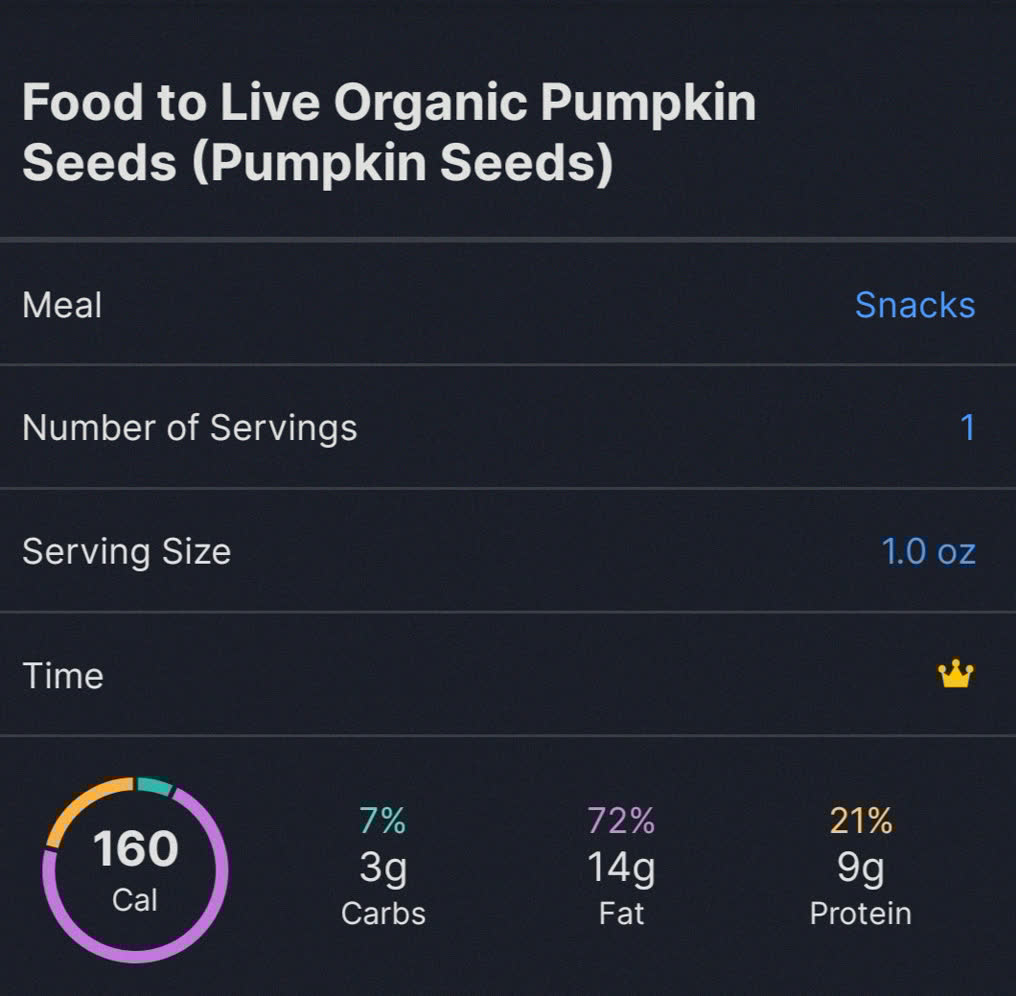1016x996 pixels.
Task: Open the 1.0 oz serving size selector
Action: tap(928, 551)
